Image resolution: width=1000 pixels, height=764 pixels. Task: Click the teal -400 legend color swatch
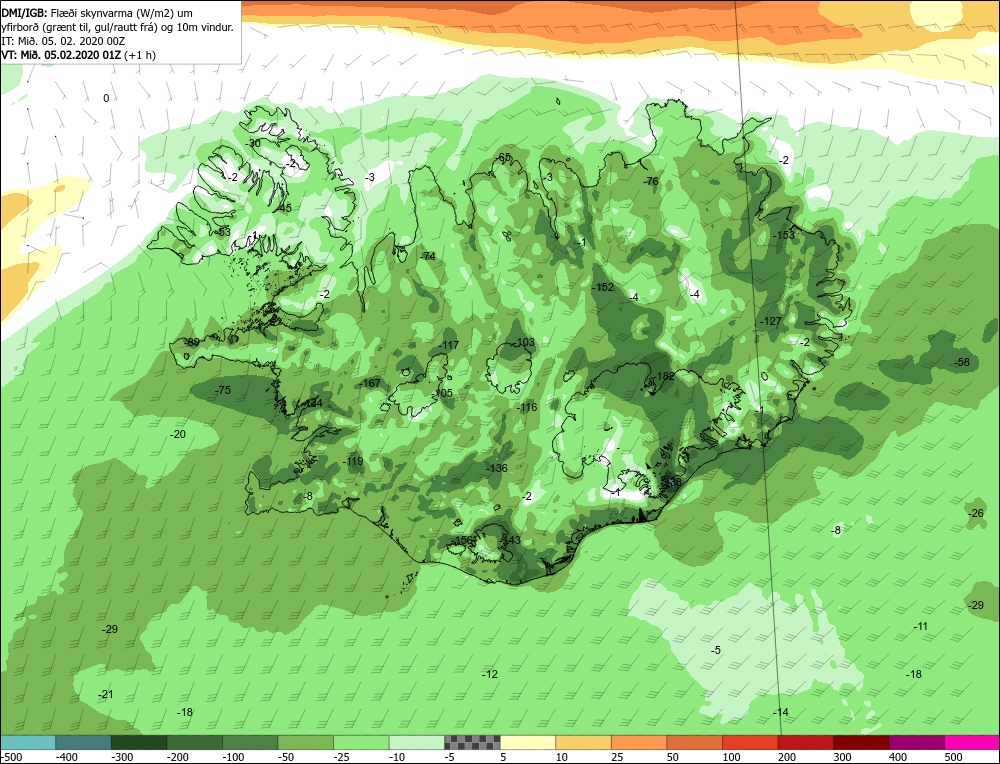(84, 742)
